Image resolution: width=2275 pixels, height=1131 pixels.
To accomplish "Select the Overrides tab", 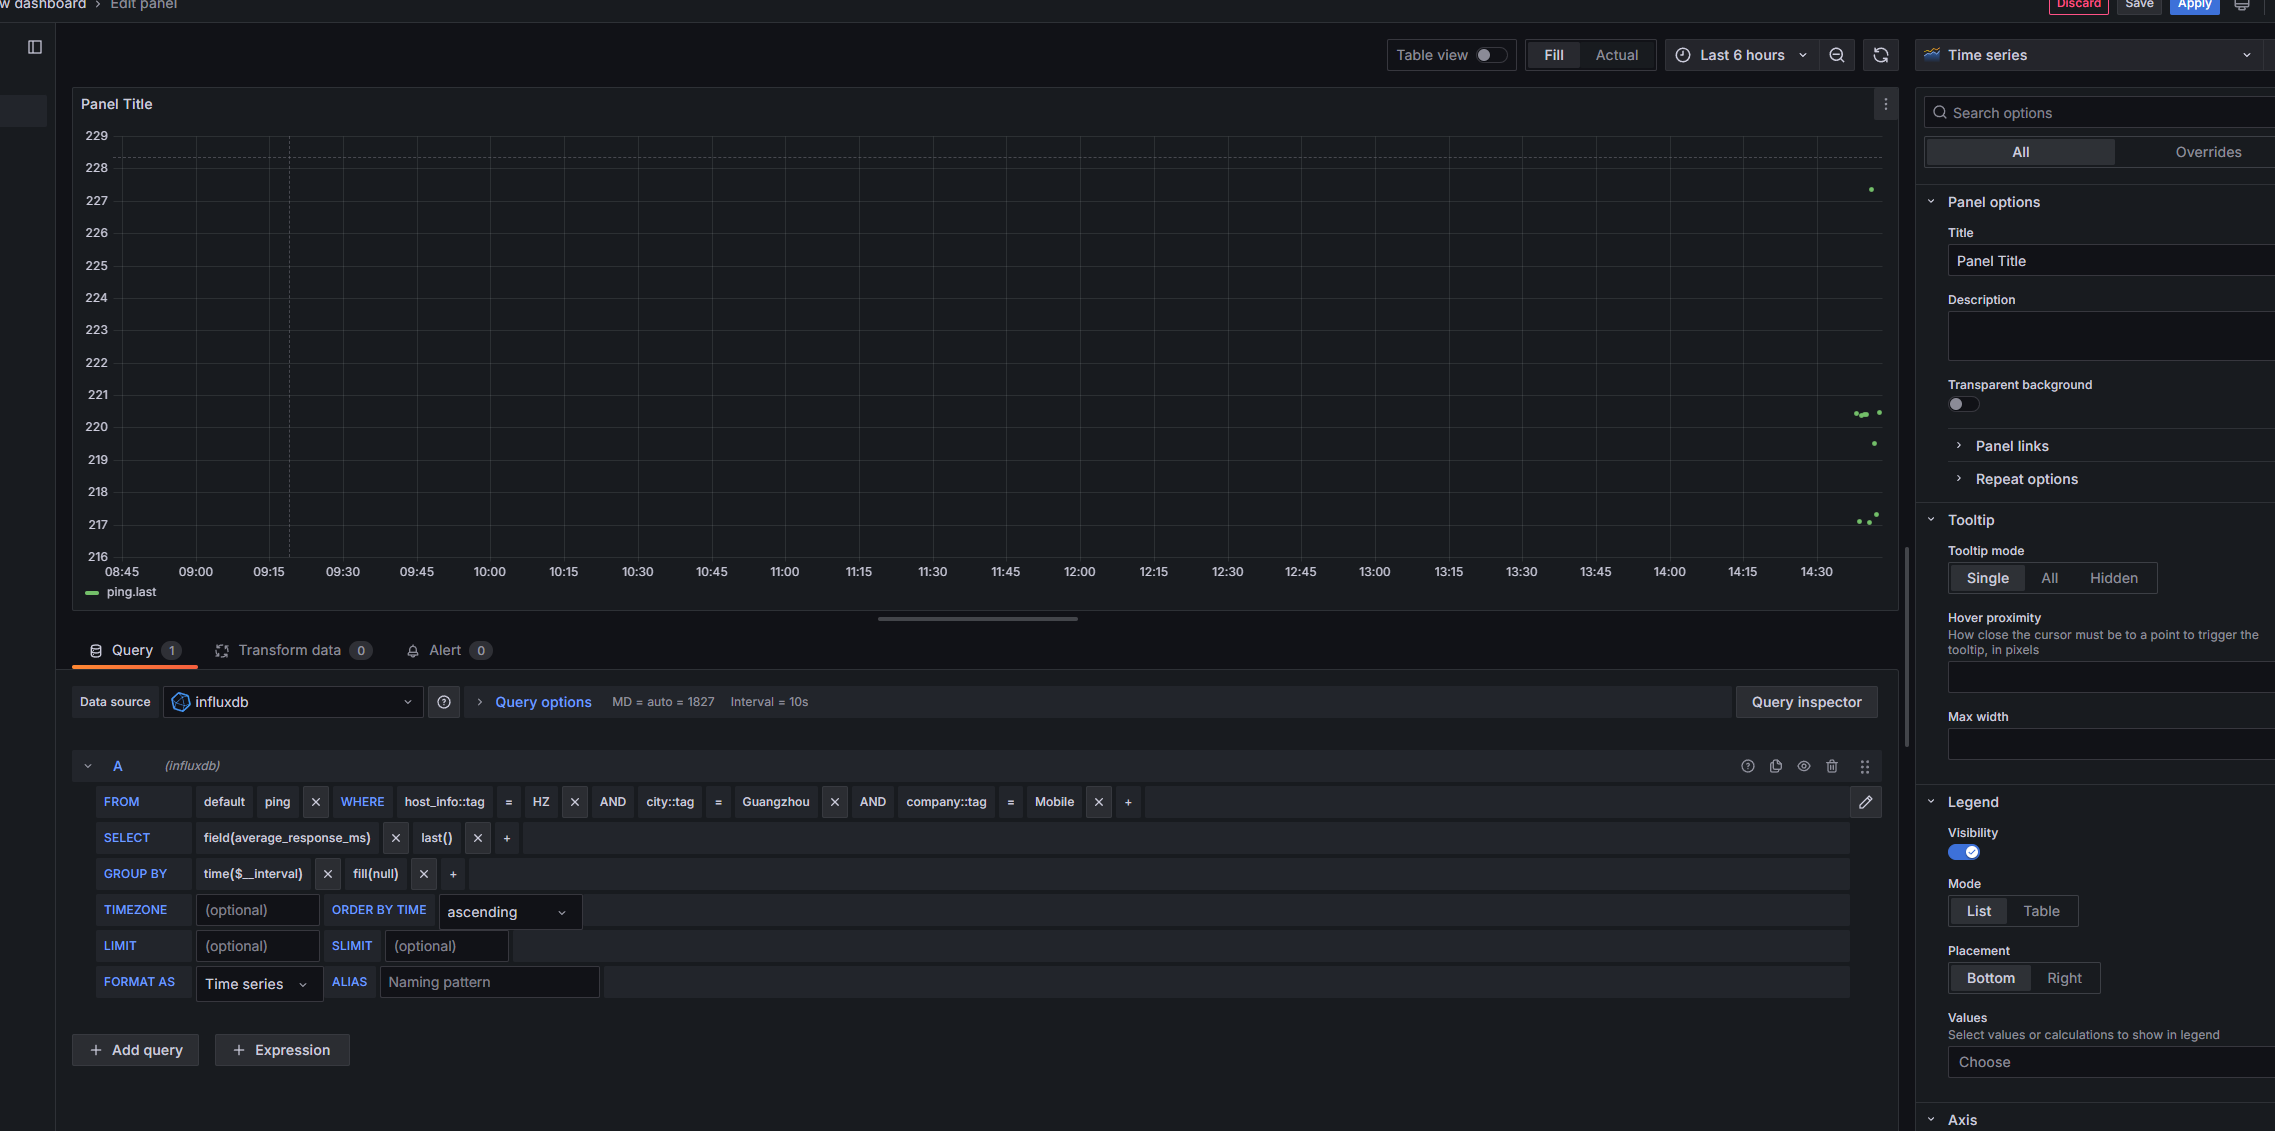I will click(x=2208, y=152).
